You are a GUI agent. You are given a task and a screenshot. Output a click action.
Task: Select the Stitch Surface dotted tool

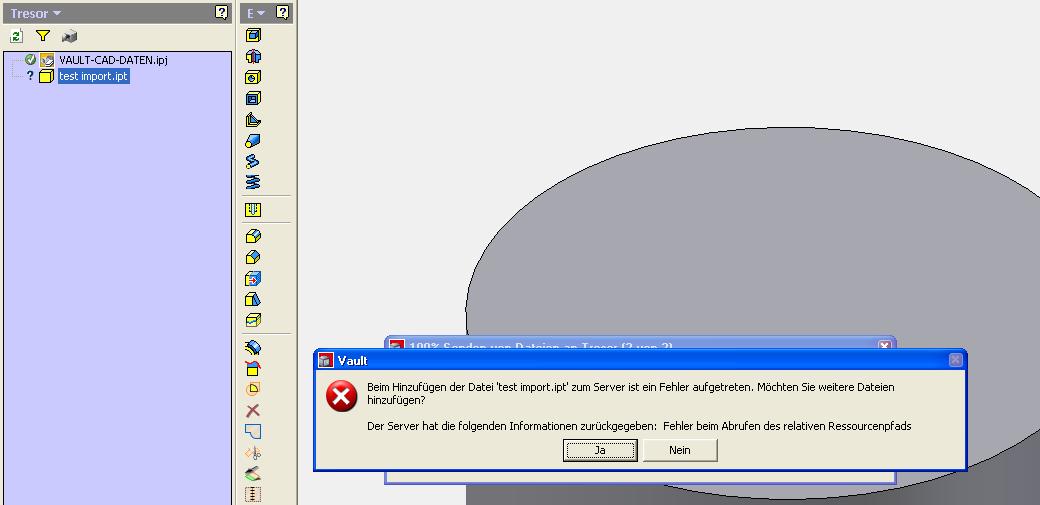click(x=253, y=494)
